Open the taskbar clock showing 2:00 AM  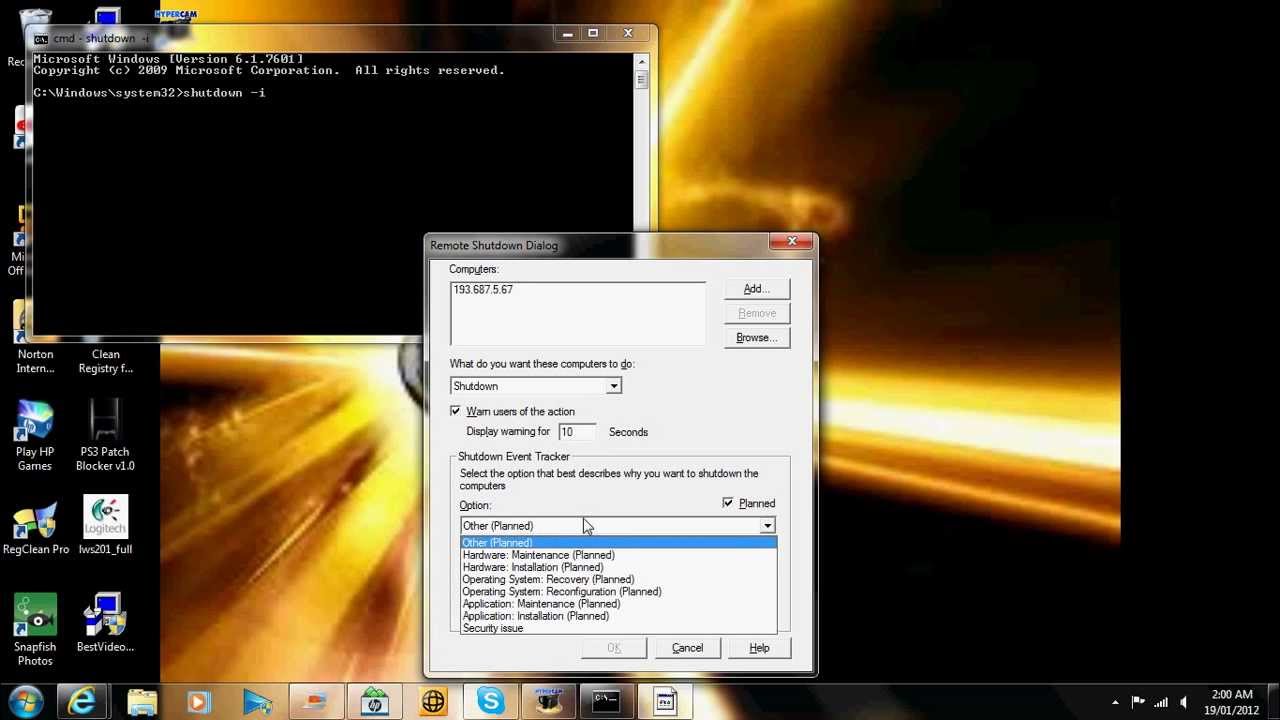click(x=1232, y=702)
